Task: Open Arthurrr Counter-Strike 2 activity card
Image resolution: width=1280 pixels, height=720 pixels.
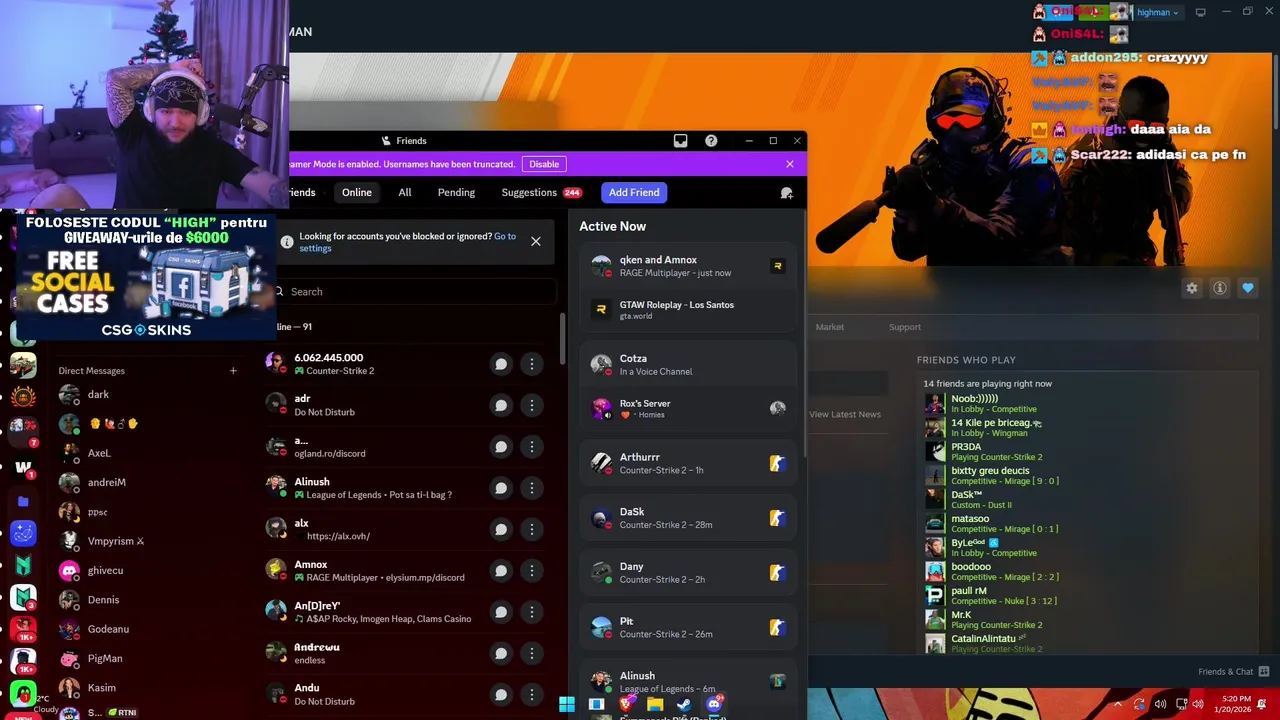Action: tap(688, 463)
